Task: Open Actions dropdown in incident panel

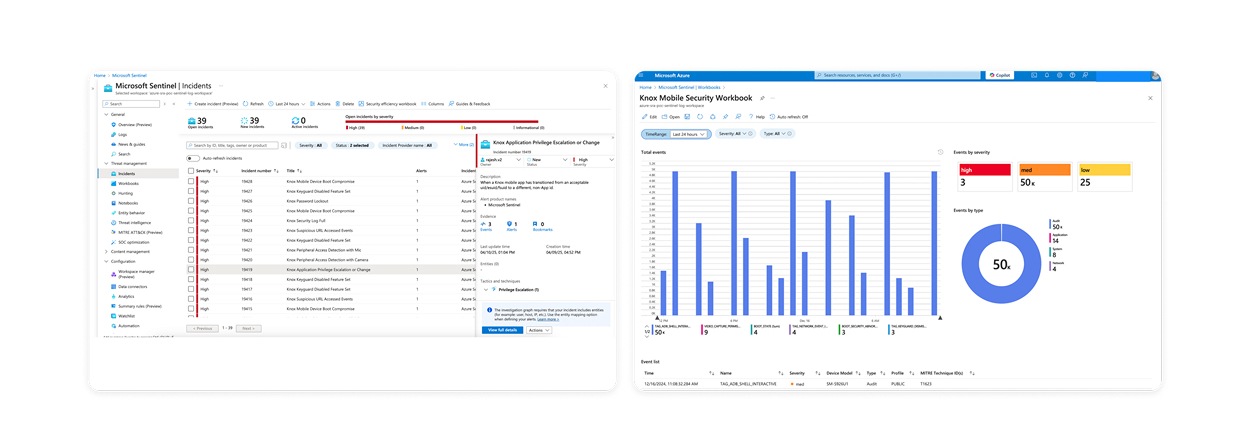Action: [x=539, y=329]
